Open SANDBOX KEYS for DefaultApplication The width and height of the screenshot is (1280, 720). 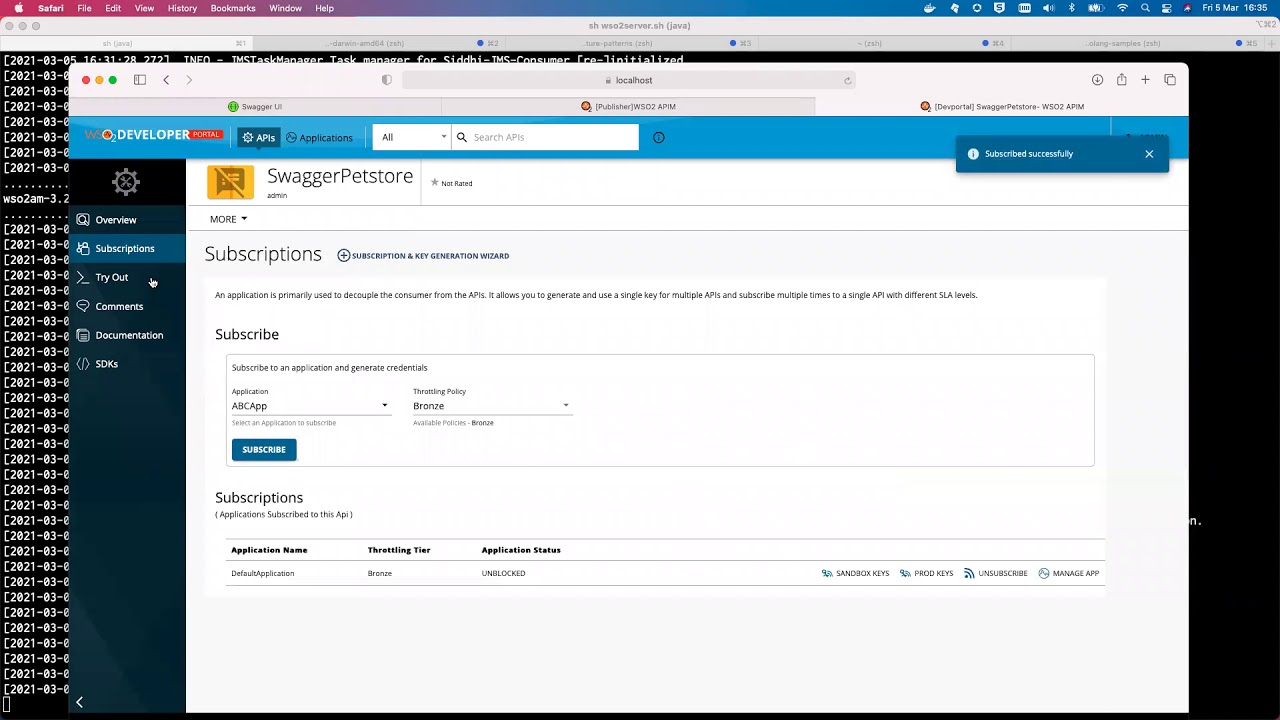coord(855,574)
